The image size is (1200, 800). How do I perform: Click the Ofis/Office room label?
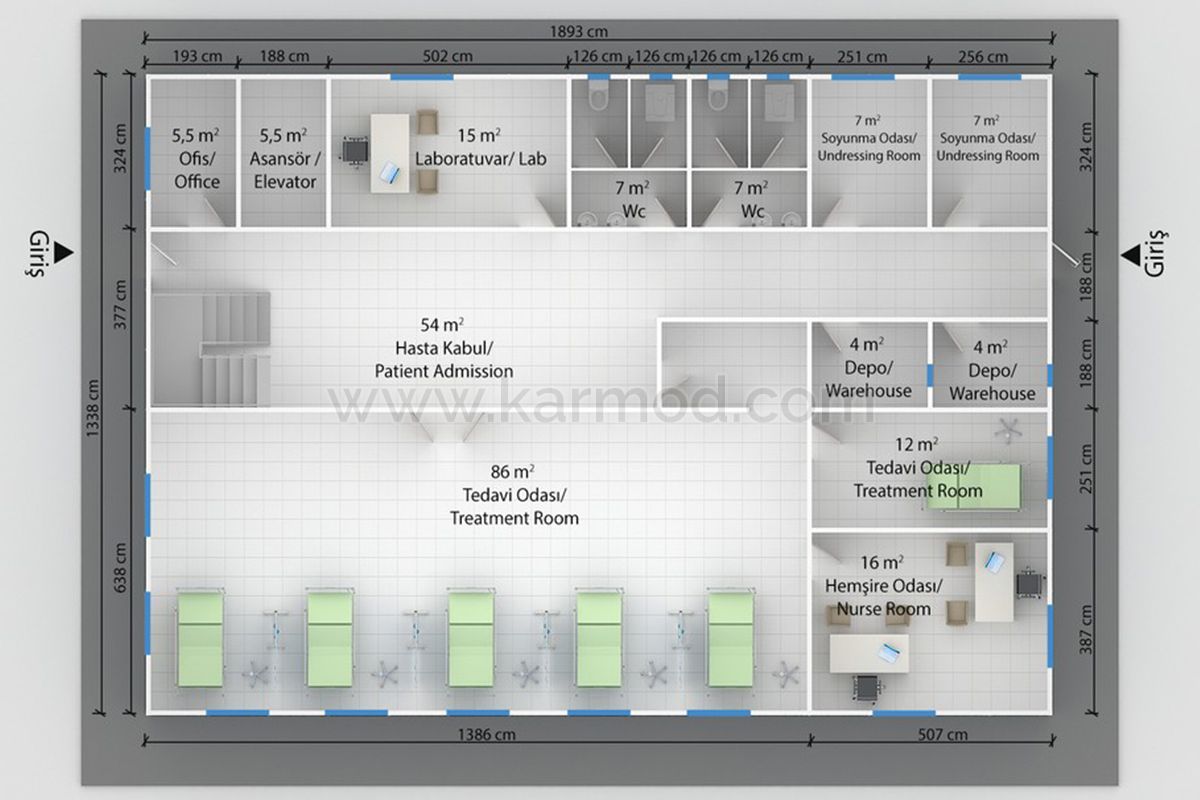197,158
